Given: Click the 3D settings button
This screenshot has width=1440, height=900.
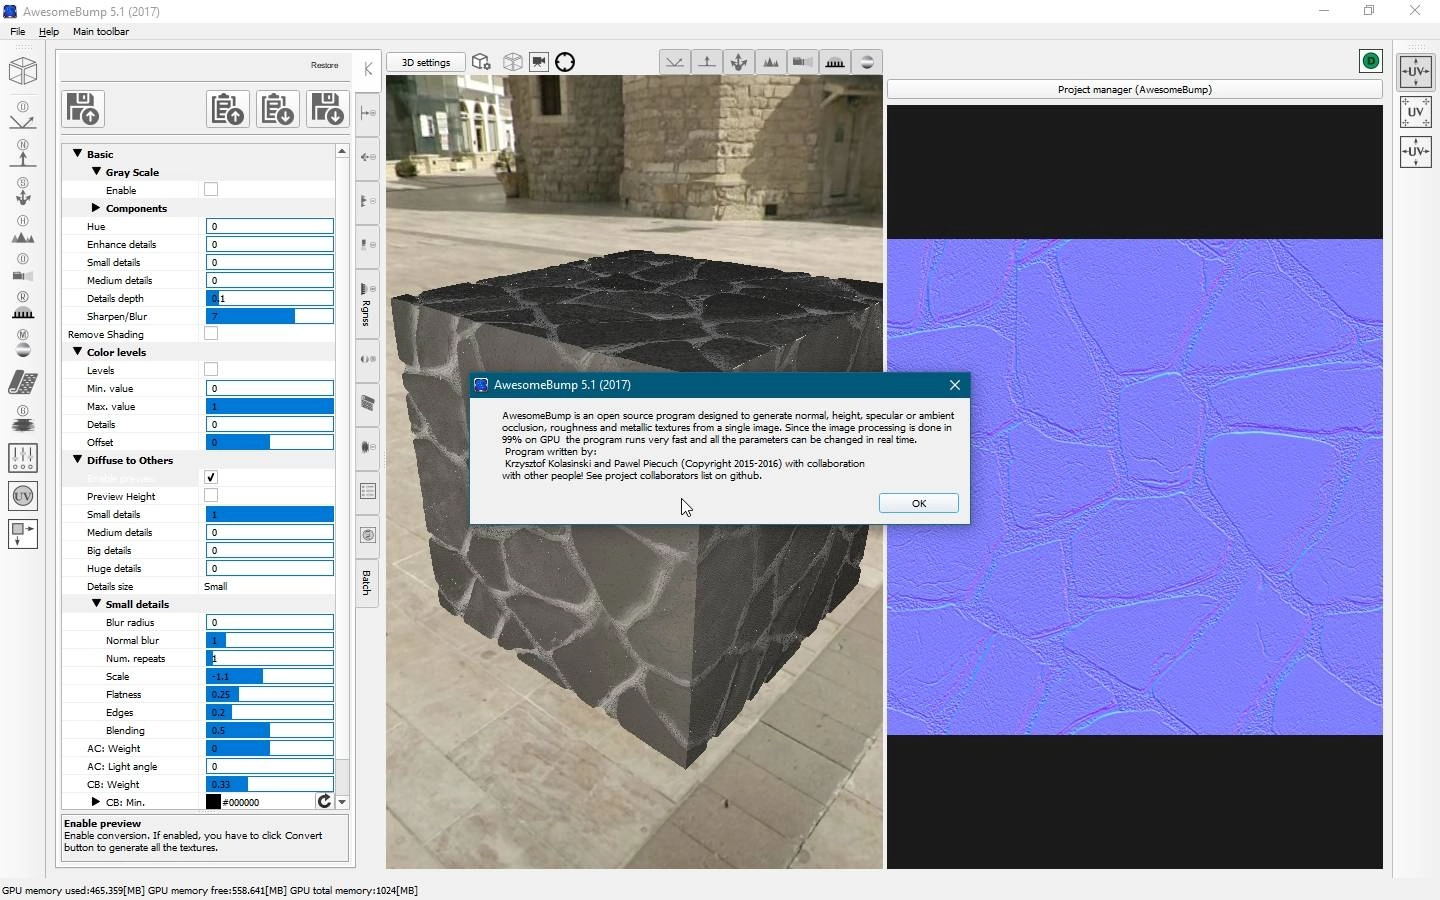Looking at the screenshot, I should 426,62.
